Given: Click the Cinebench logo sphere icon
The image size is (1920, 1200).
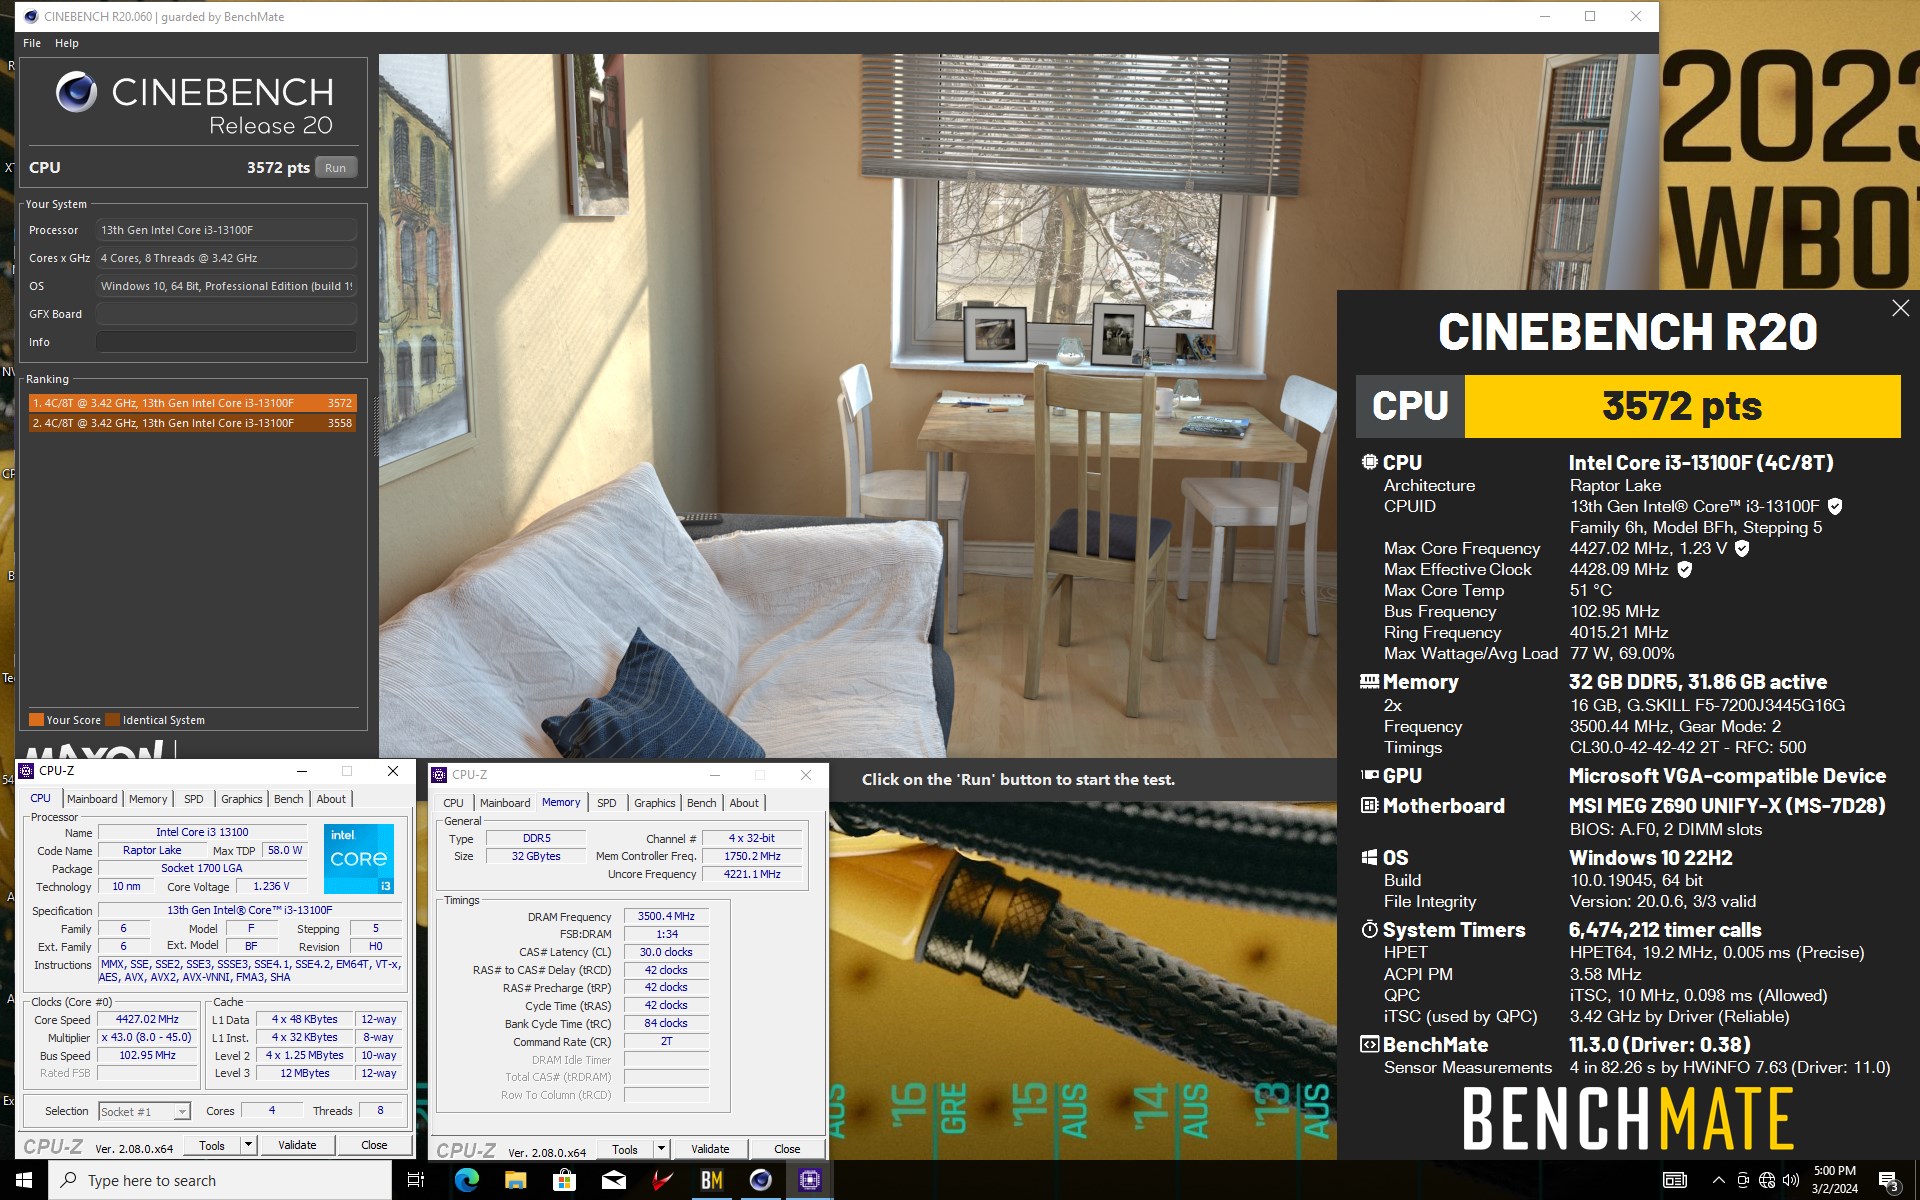Looking at the screenshot, I should (x=76, y=92).
